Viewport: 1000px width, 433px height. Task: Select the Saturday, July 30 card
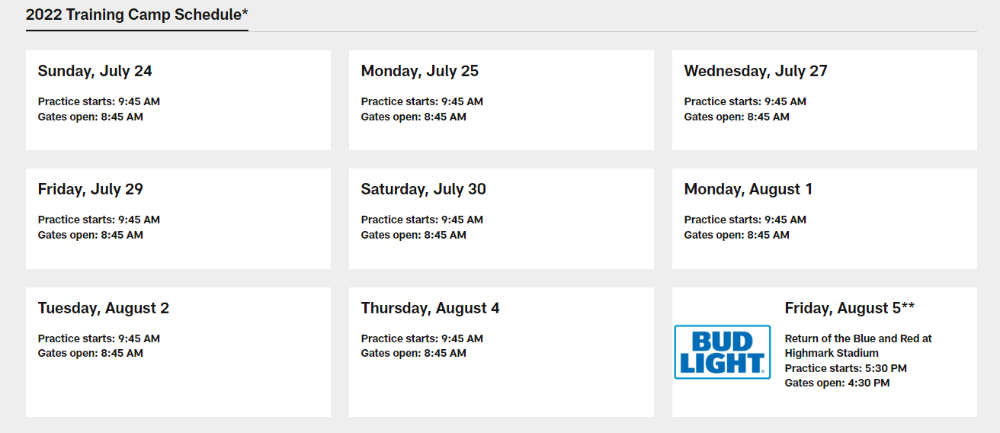(501, 219)
